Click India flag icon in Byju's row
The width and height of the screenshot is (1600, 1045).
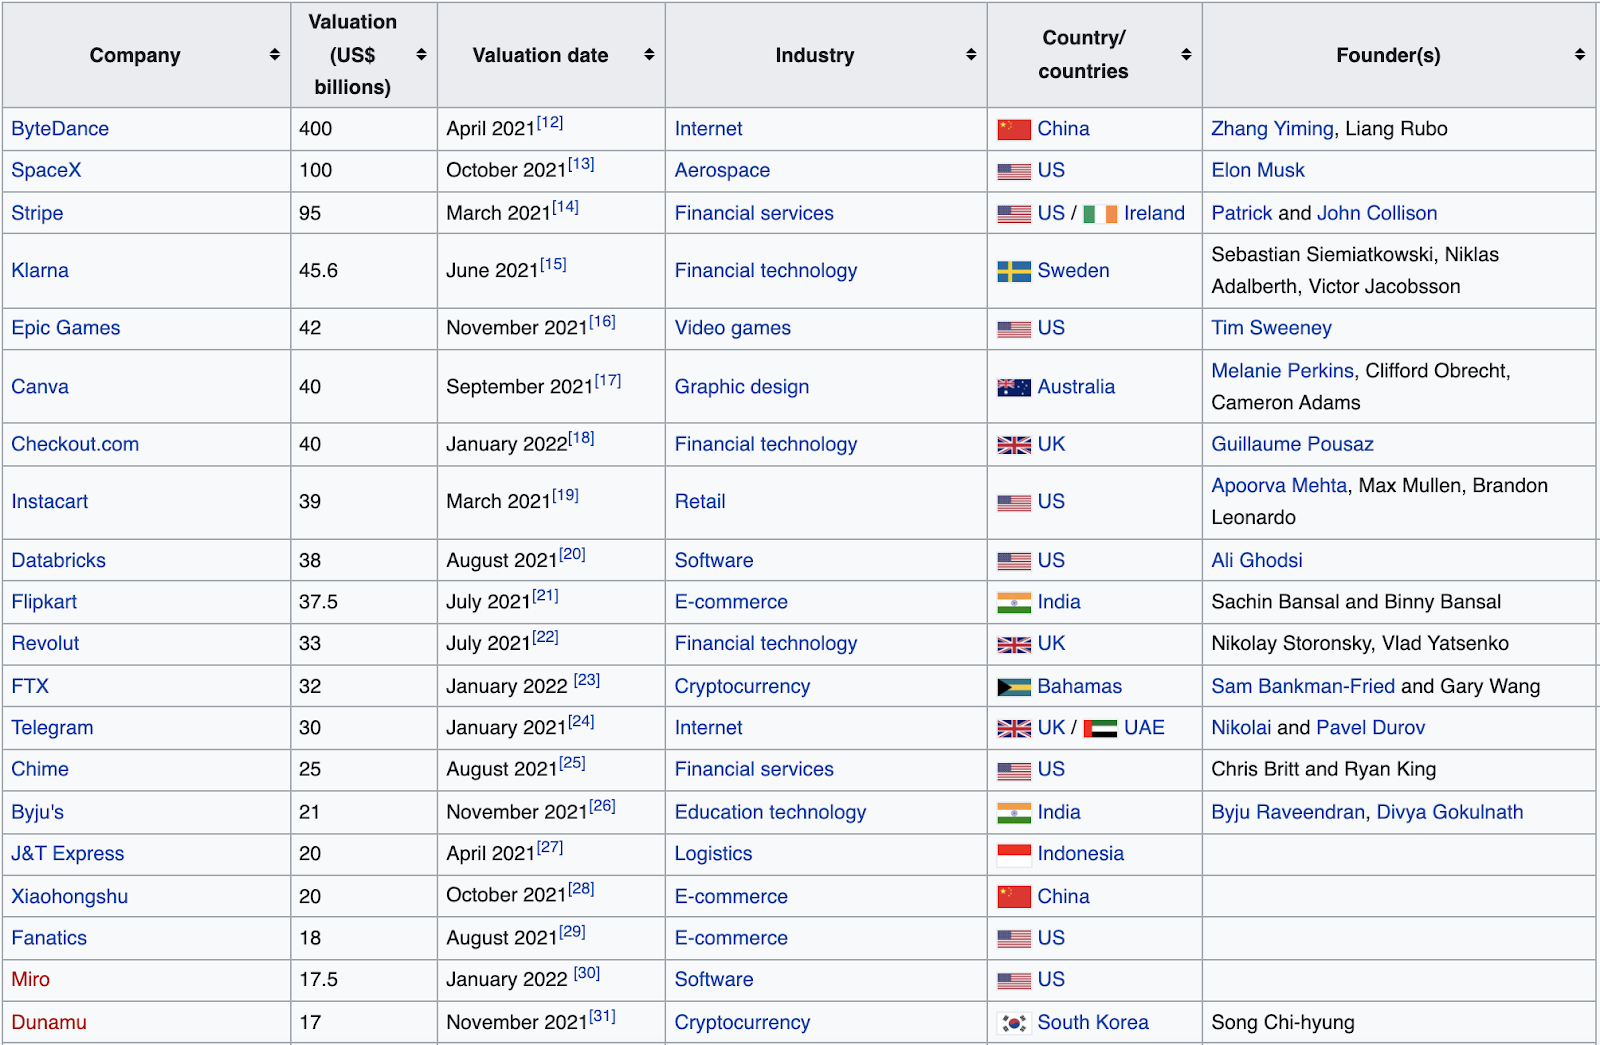pos(1014,813)
